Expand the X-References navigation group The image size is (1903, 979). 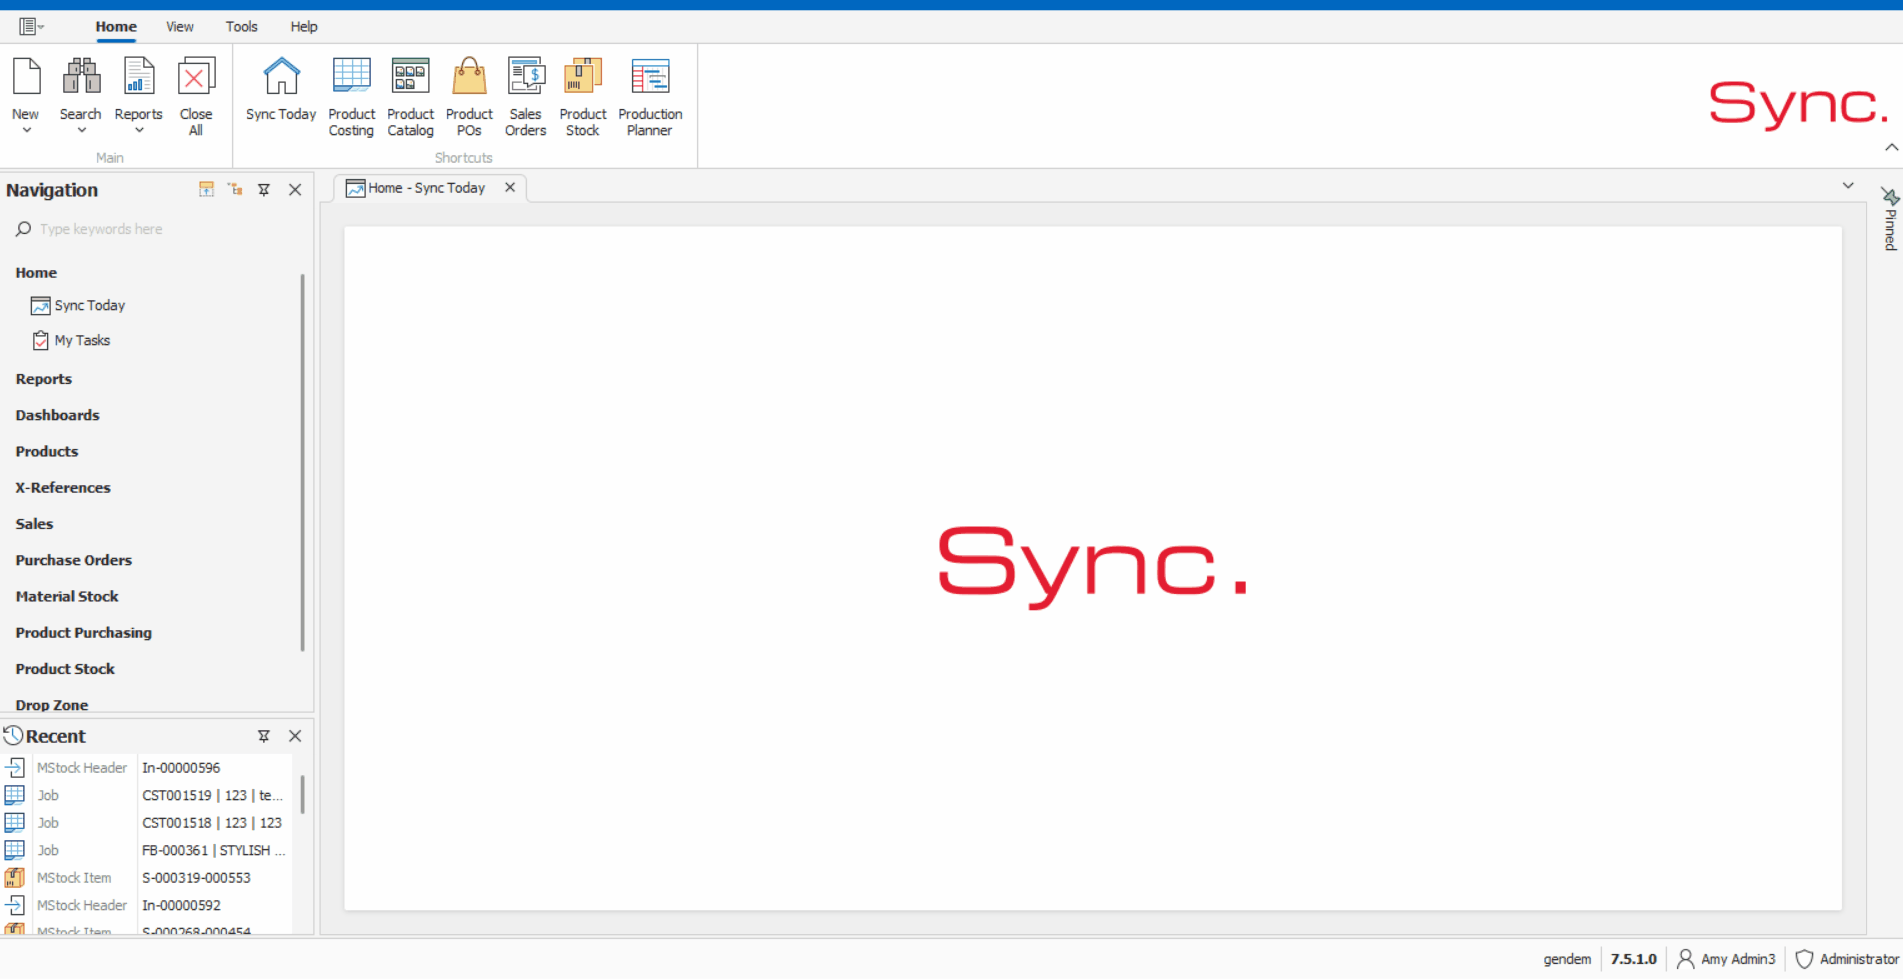(x=63, y=488)
